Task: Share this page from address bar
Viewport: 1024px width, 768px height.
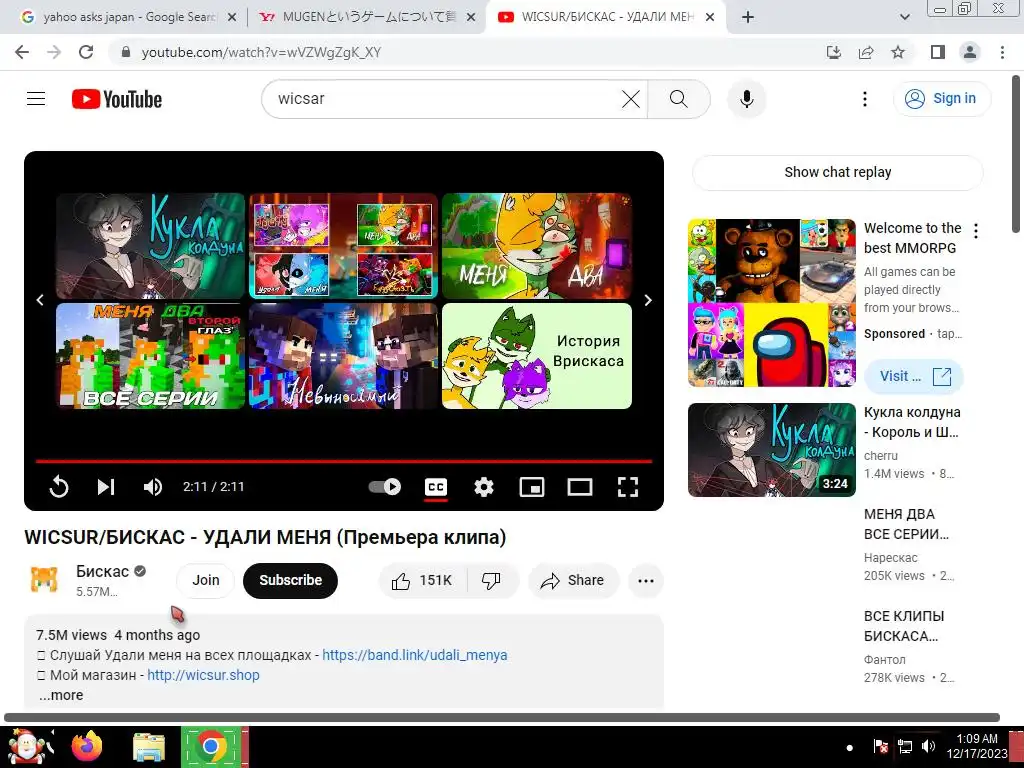Action: click(866, 52)
